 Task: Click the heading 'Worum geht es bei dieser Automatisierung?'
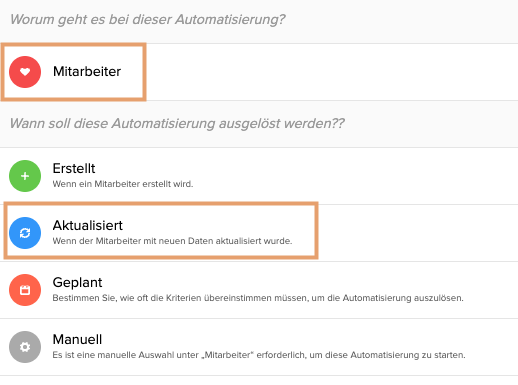point(147,19)
